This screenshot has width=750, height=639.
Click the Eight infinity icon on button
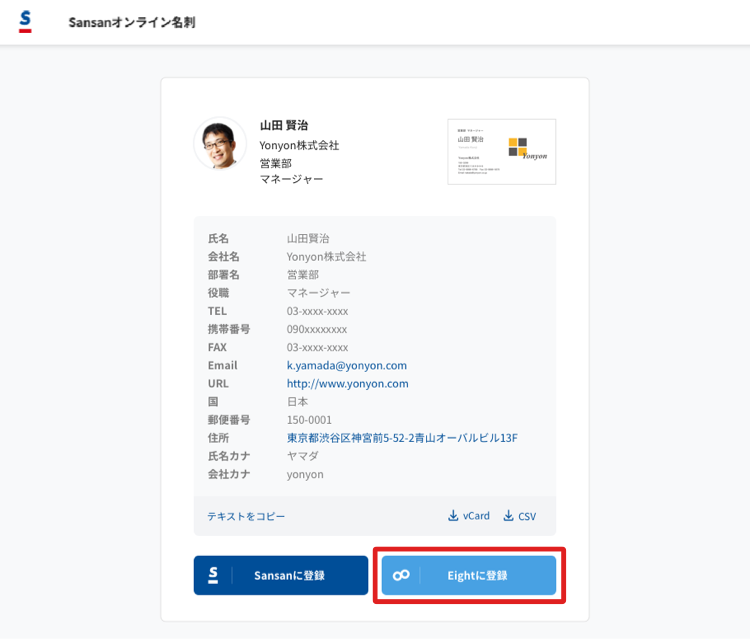point(401,575)
